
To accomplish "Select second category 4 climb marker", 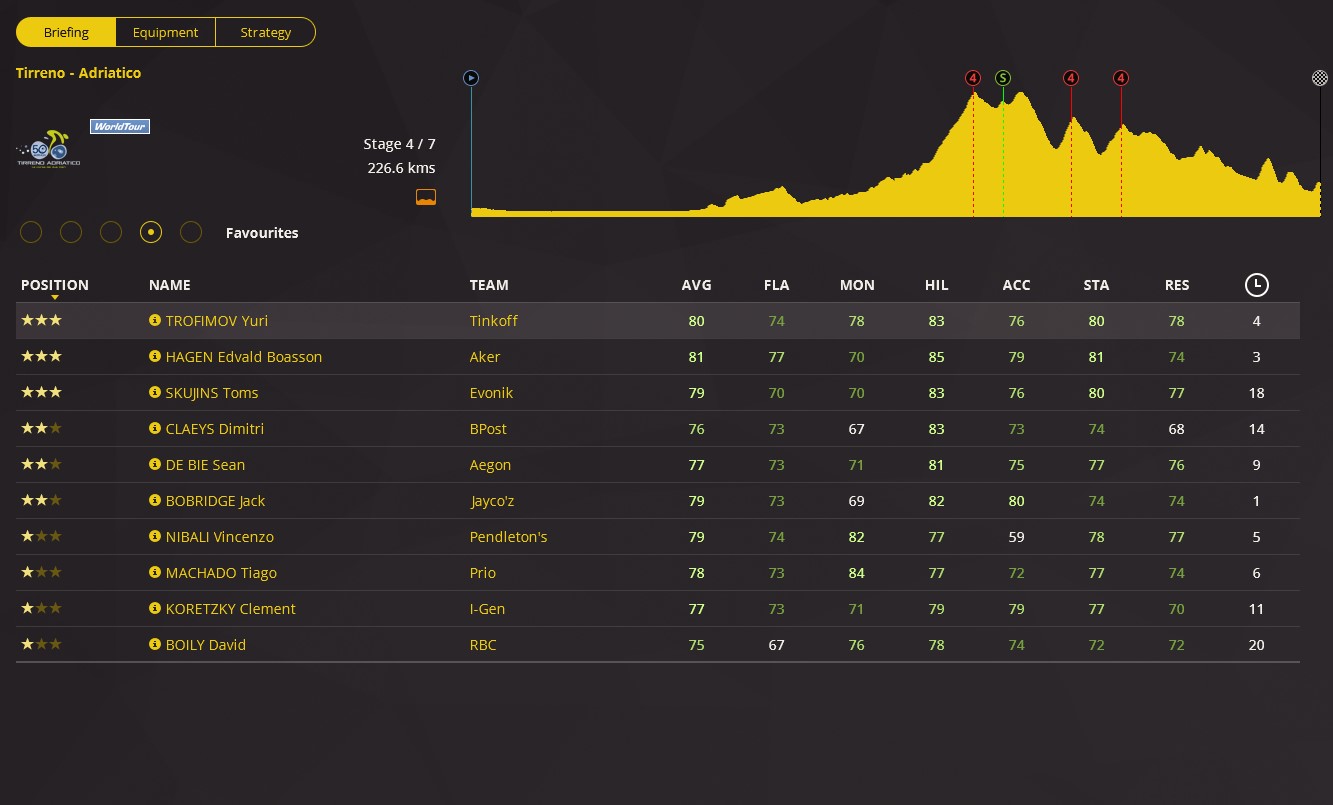I will coord(1071,78).
